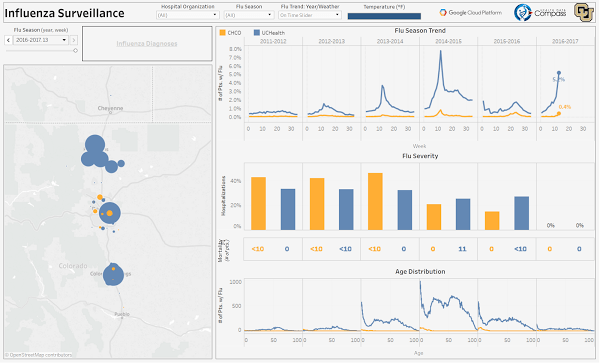The width and height of the screenshot is (600, 363).
Task: Click the Temperature color bar
Action: 384,16
